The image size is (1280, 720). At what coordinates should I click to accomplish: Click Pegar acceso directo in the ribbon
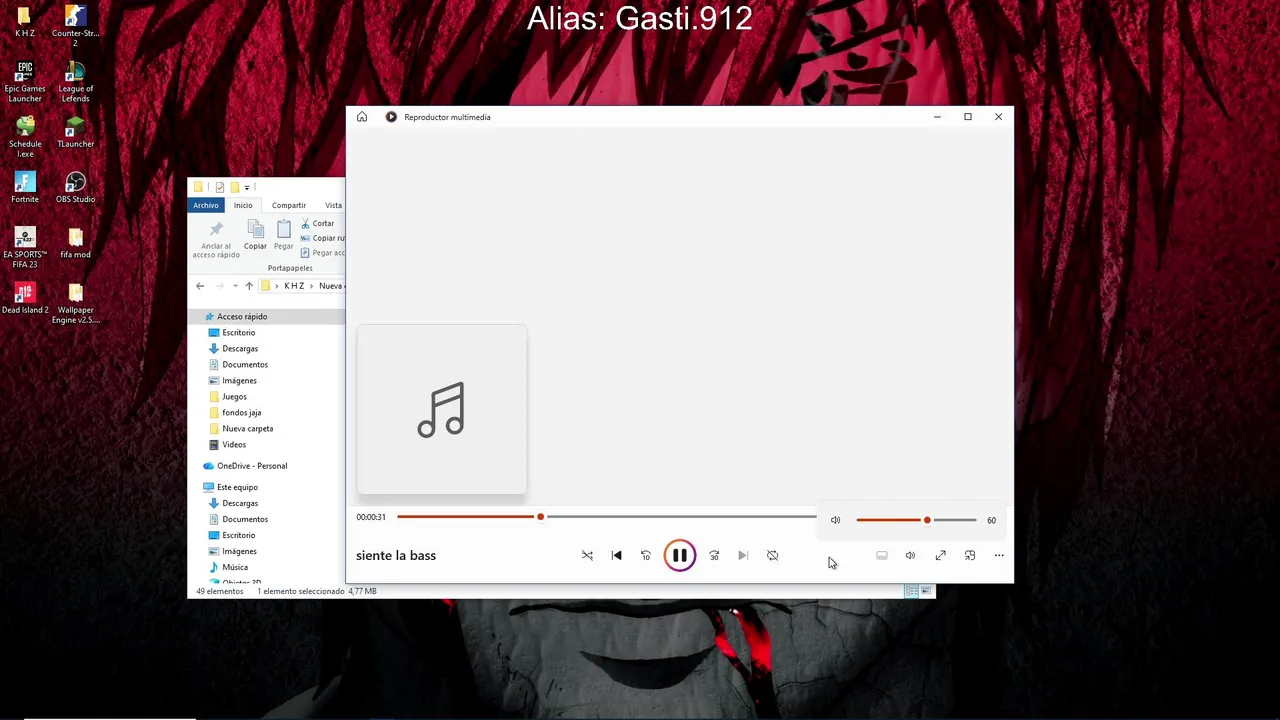[322, 253]
